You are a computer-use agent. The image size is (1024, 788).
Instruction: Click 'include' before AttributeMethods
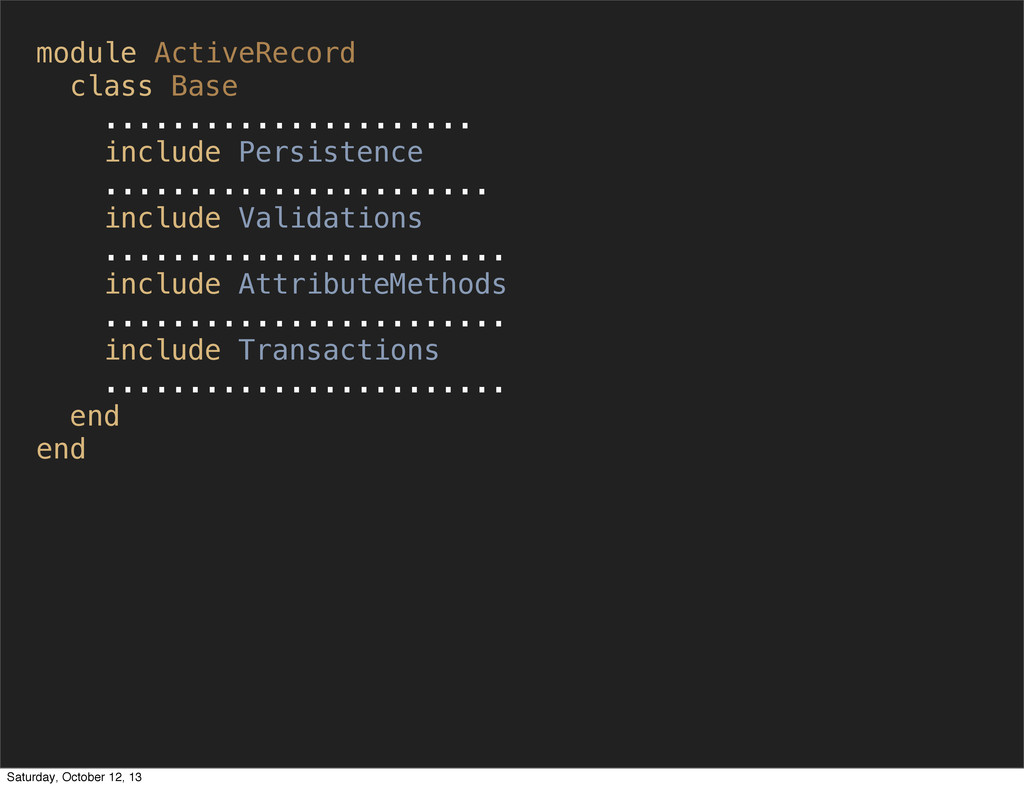tap(163, 284)
